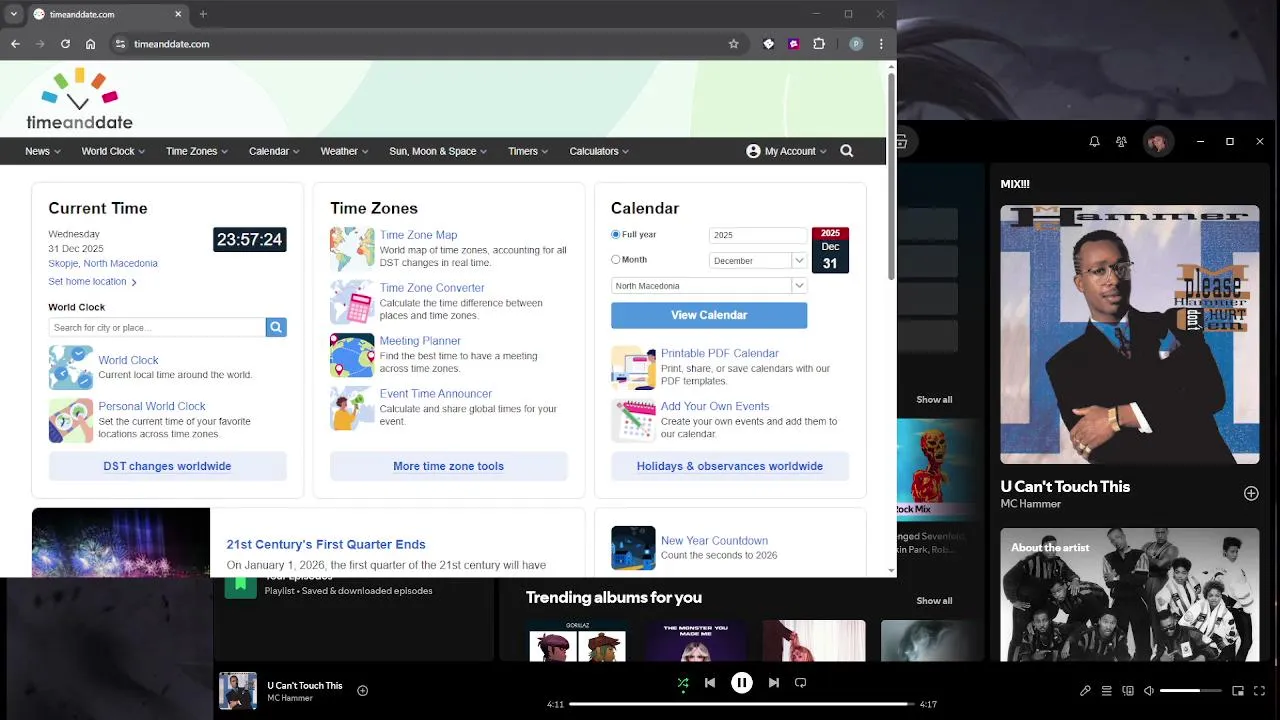Image resolution: width=1280 pixels, height=720 pixels.
Task: Seek in the Spotify song progress bar
Action: tap(741, 704)
